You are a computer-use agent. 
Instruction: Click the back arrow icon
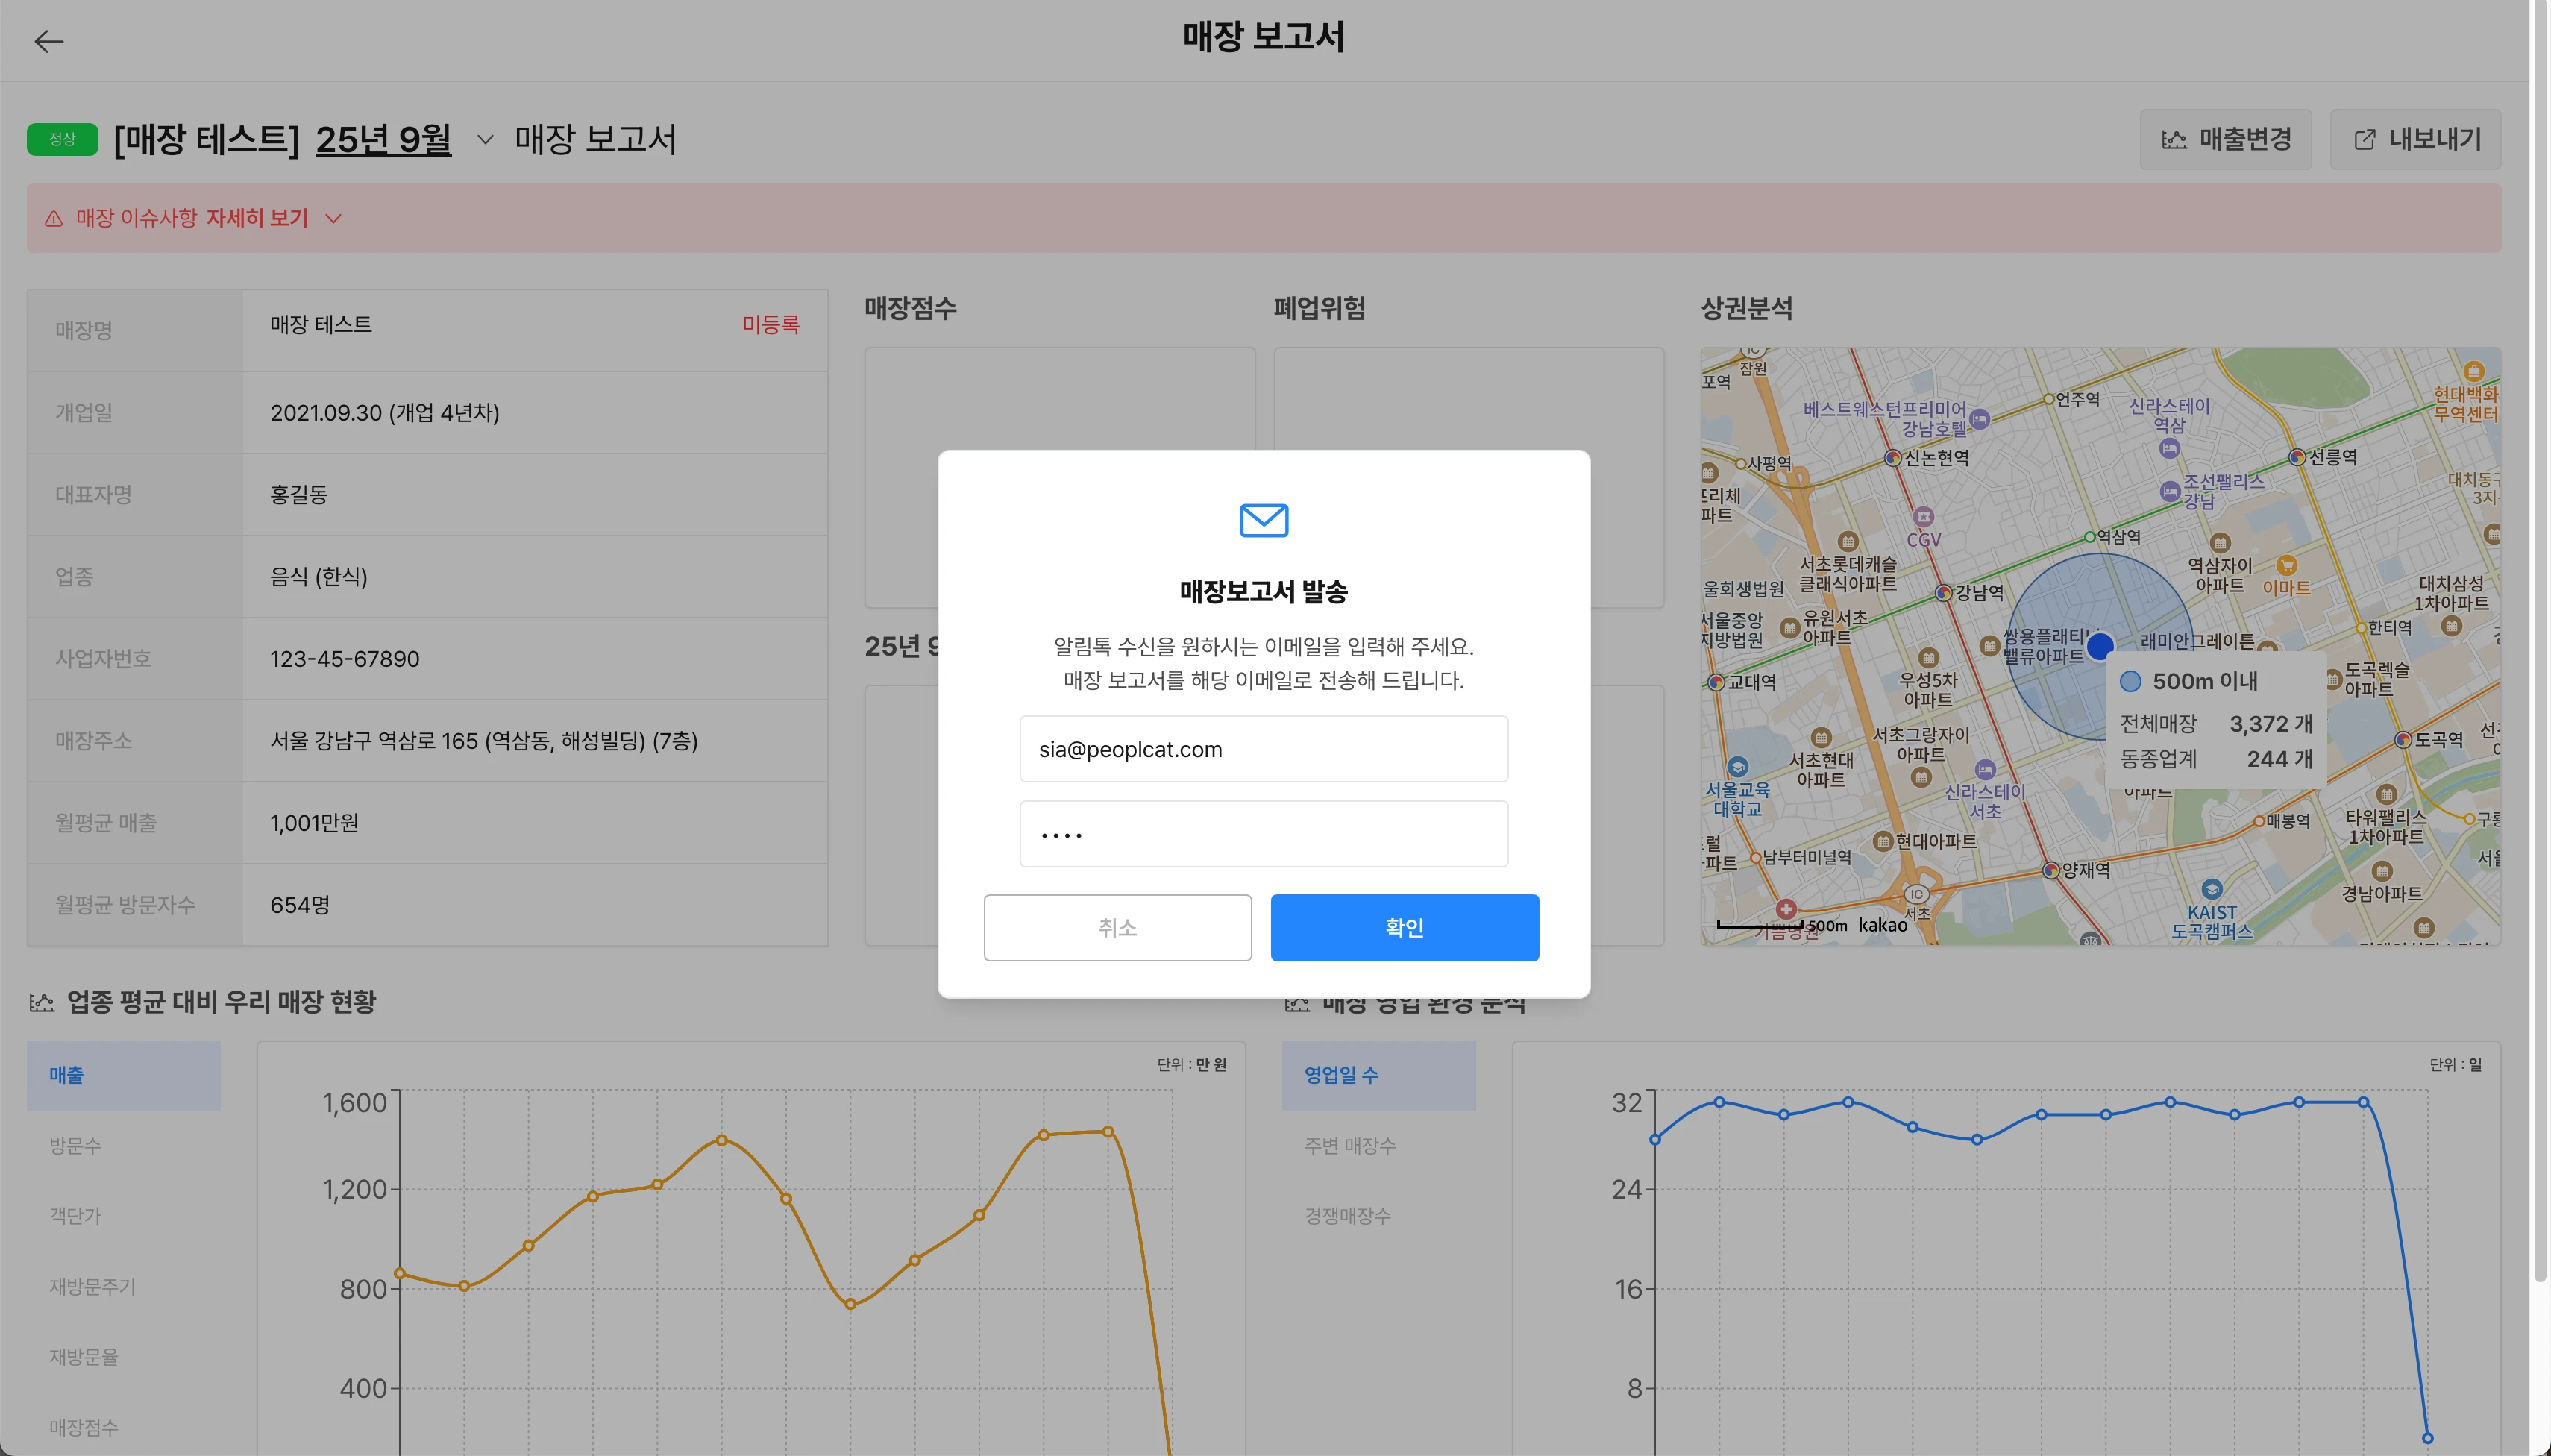tap(48, 41)
